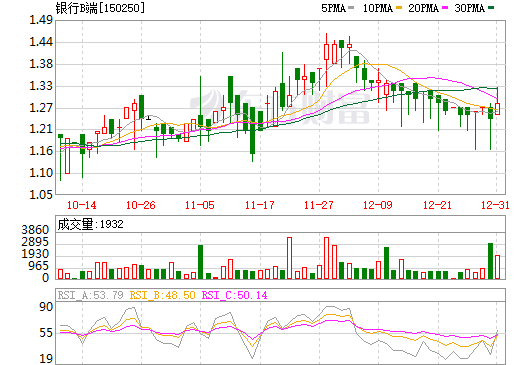Click the 11-05 date axis label

tap(200, 205)
